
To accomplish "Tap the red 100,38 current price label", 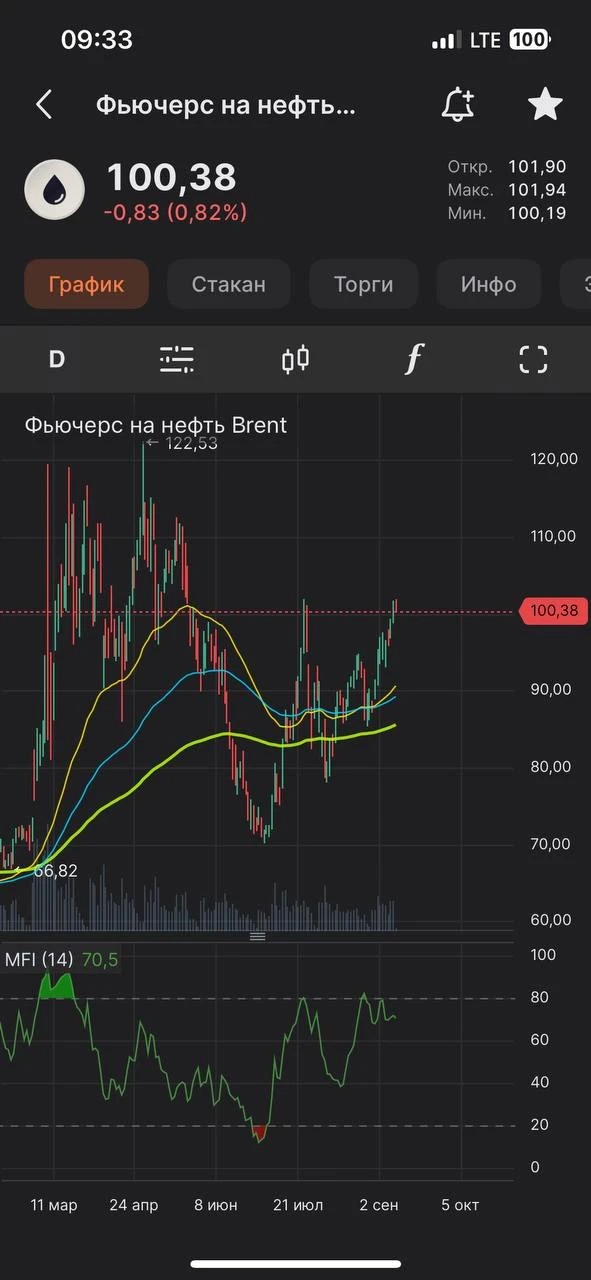I will click(555, 611).
